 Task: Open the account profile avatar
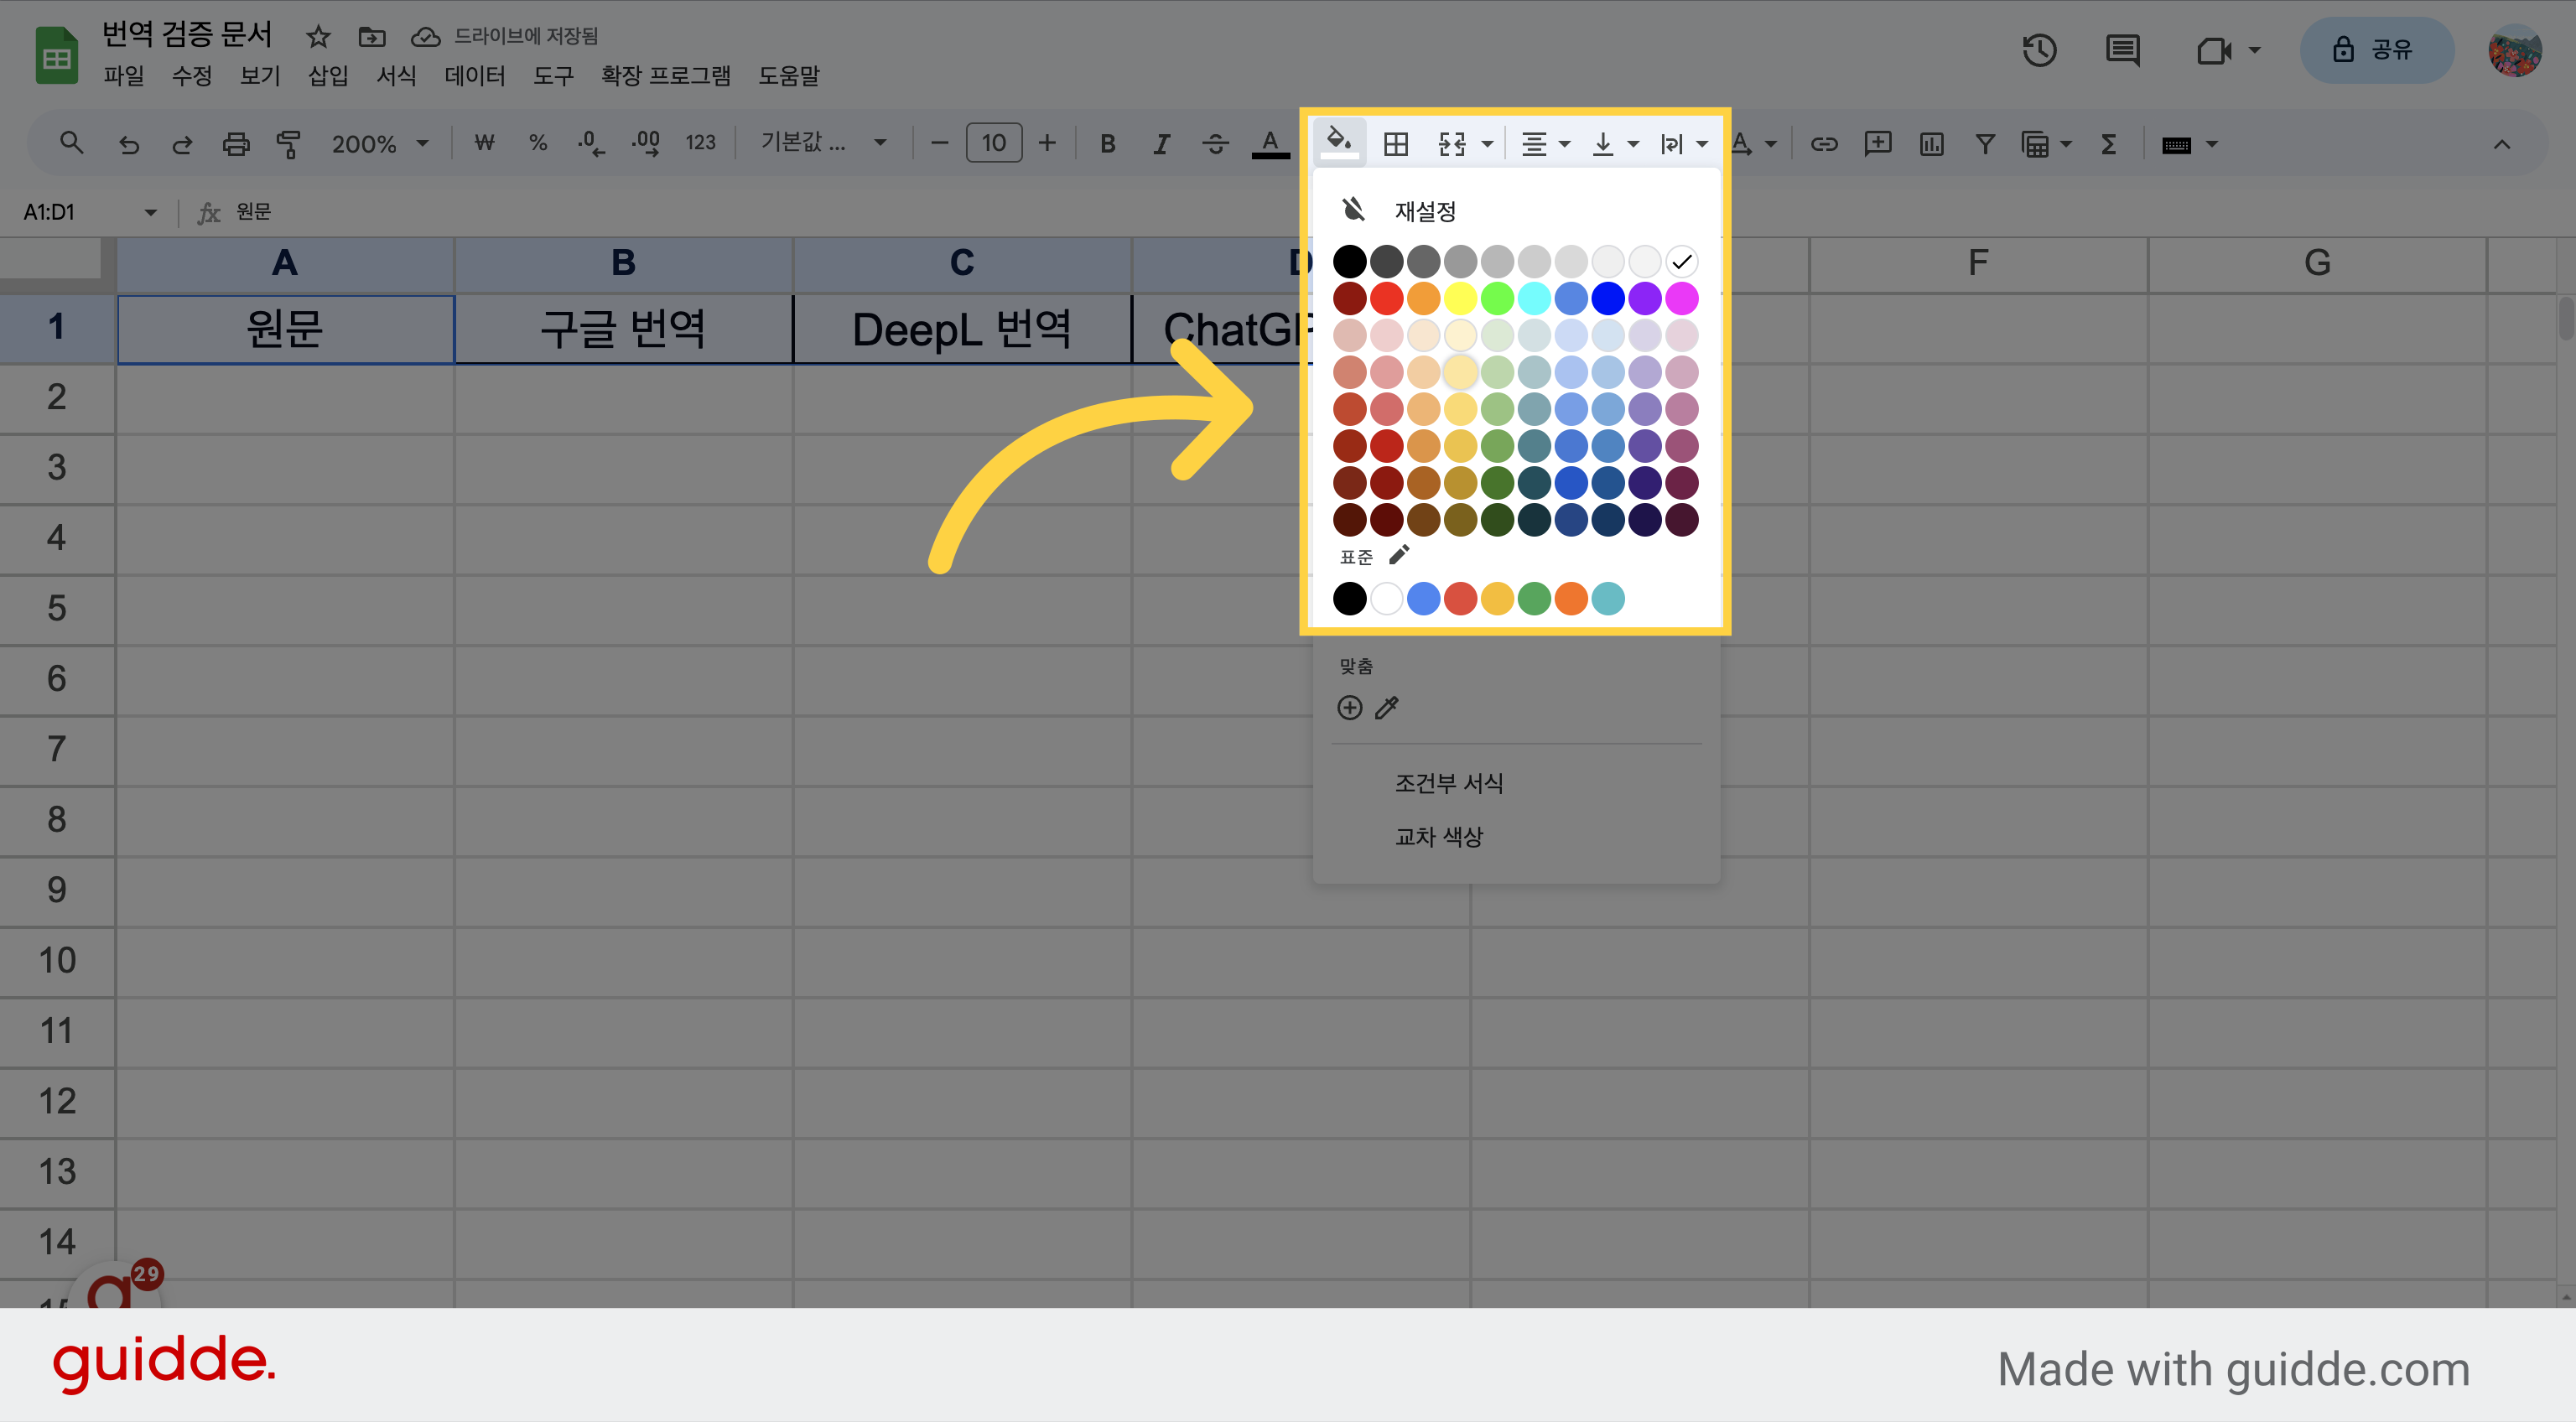pyautogui.click(x=2514, y=50)
